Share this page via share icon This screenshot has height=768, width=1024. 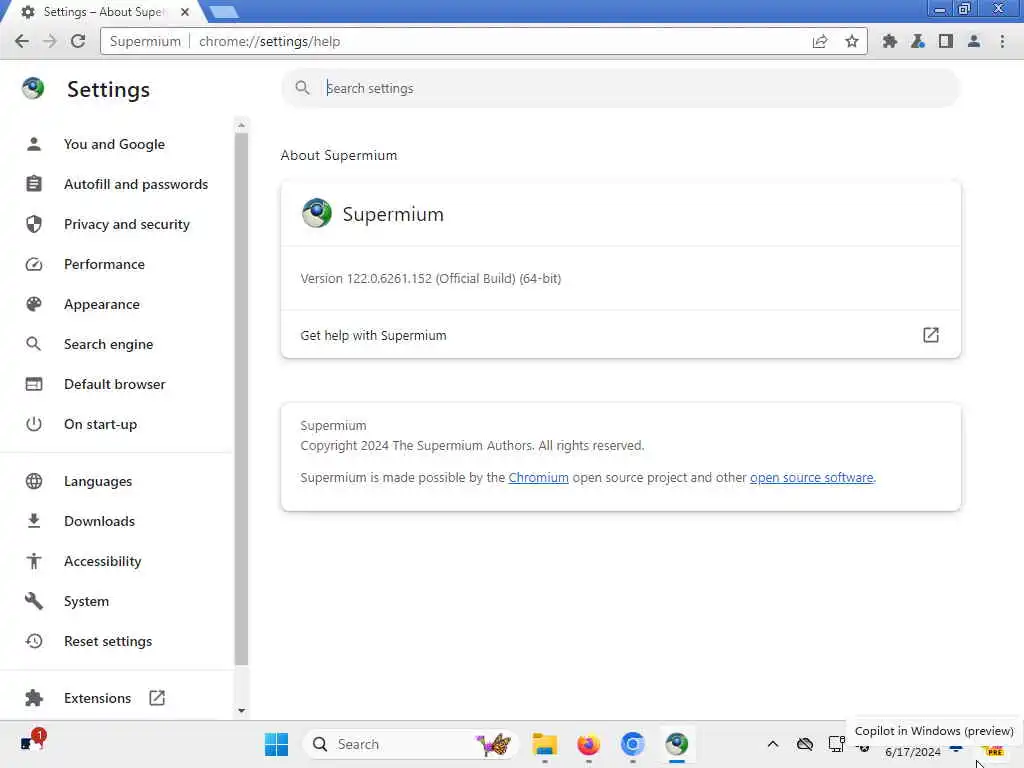[820, 41]
